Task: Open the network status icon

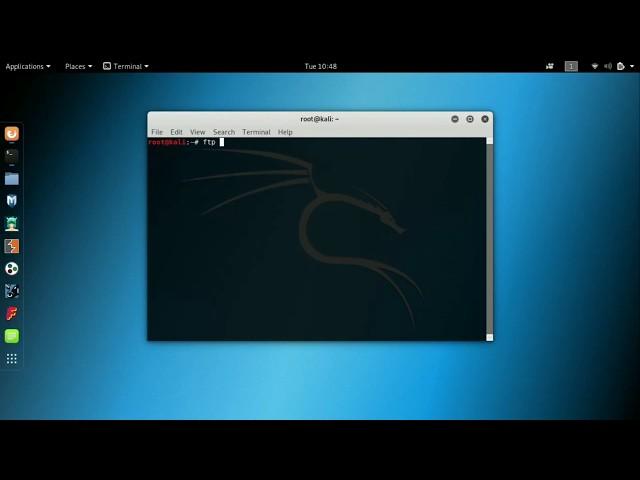Action: pos(595,66)
